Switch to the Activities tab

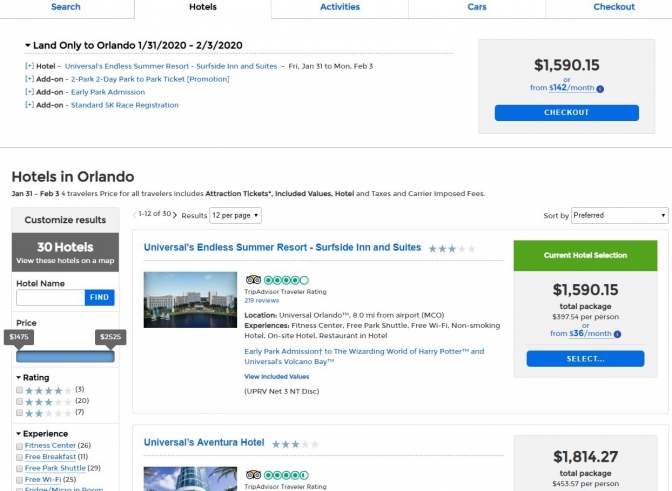(340, 7)
